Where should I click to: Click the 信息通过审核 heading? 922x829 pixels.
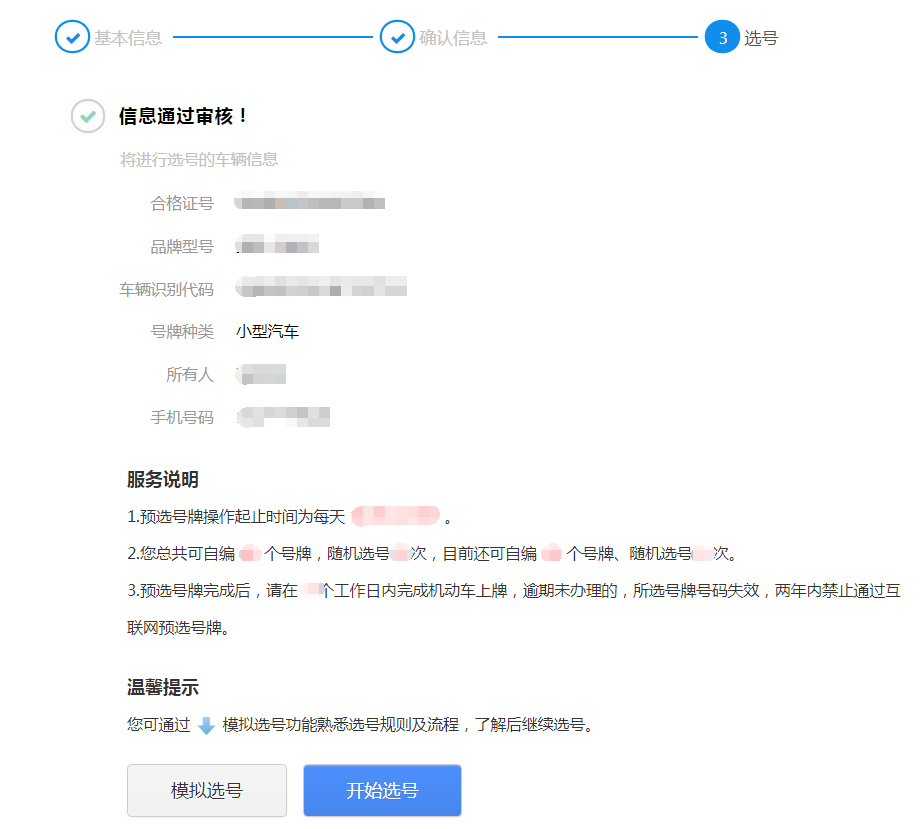pos(183,116)
